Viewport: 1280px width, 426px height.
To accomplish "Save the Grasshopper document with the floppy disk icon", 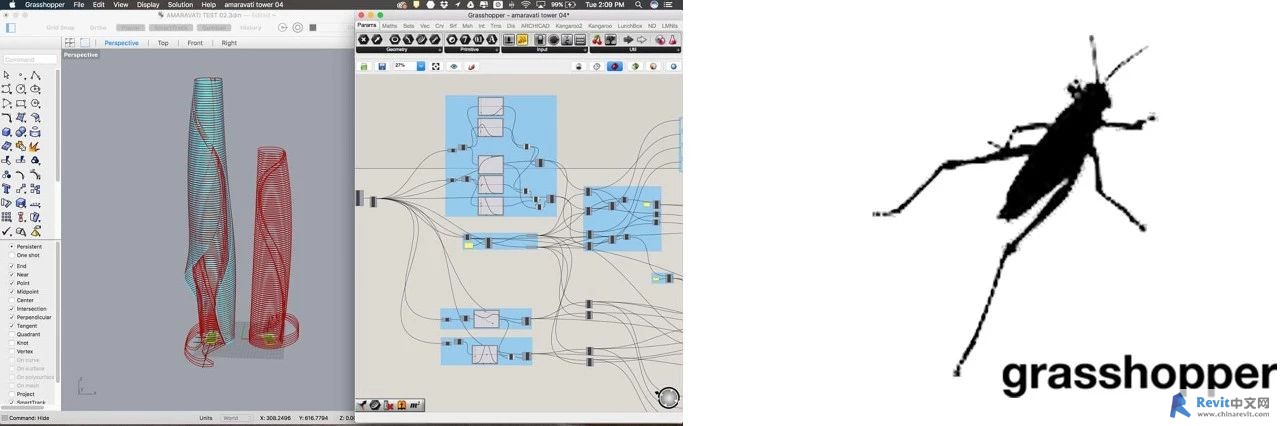I will point(382,66).
